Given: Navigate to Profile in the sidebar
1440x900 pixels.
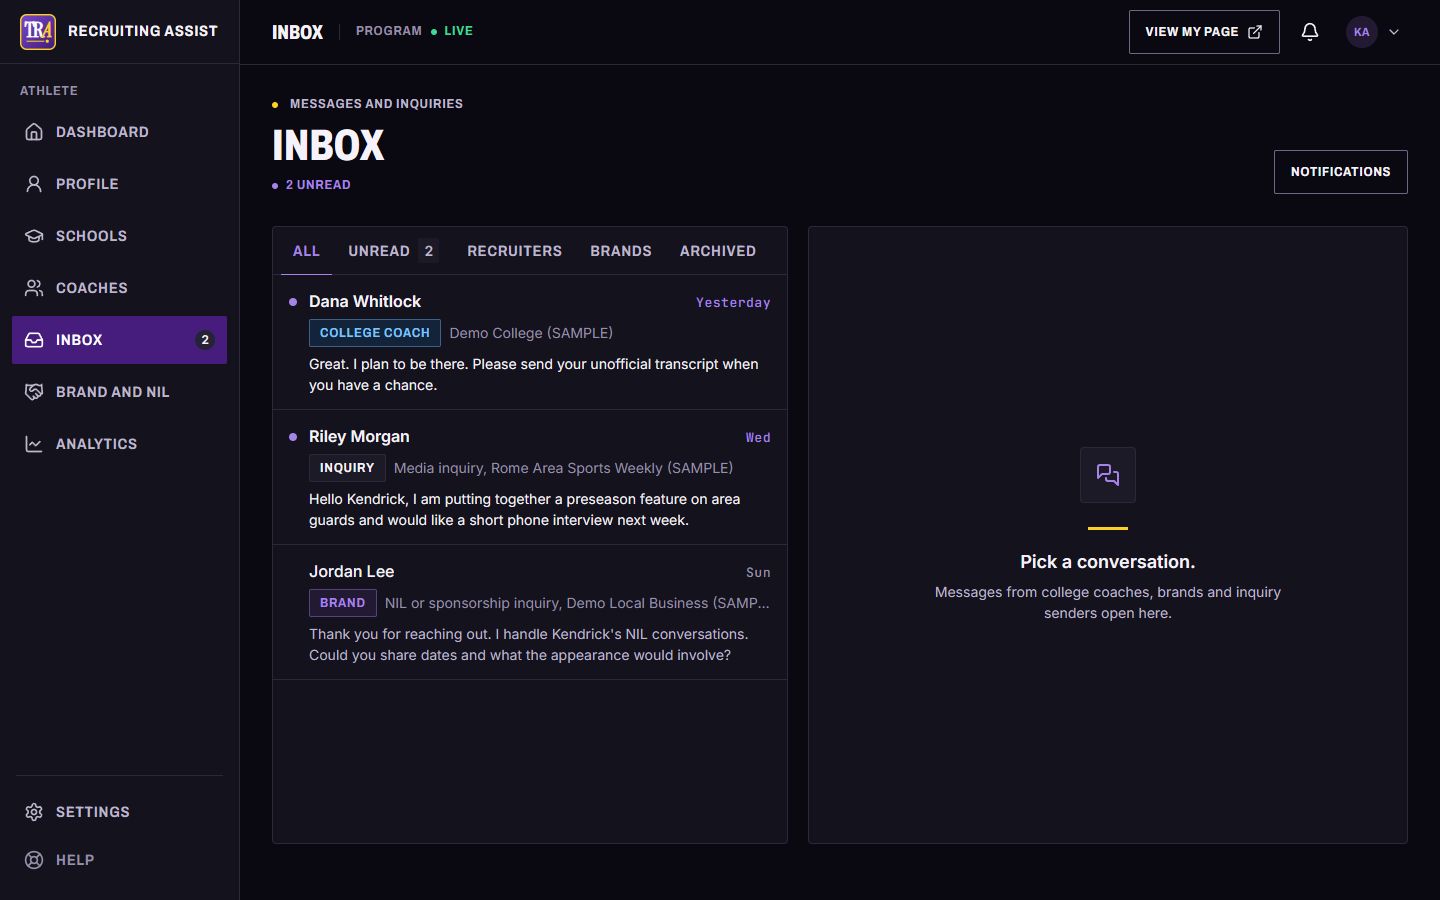Looking at the screenshot, I should [x=120, y=184].
